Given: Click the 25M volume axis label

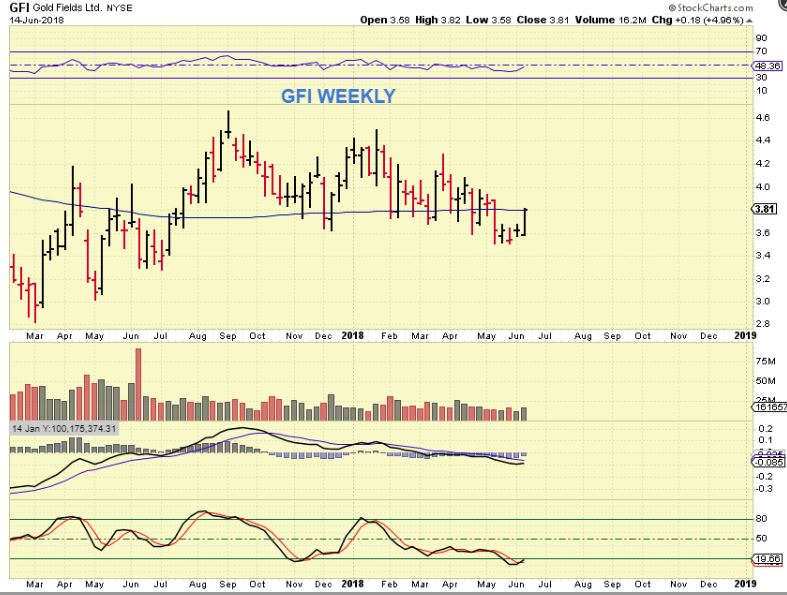Looking at the screenshot, I should [x=765, y=400].
